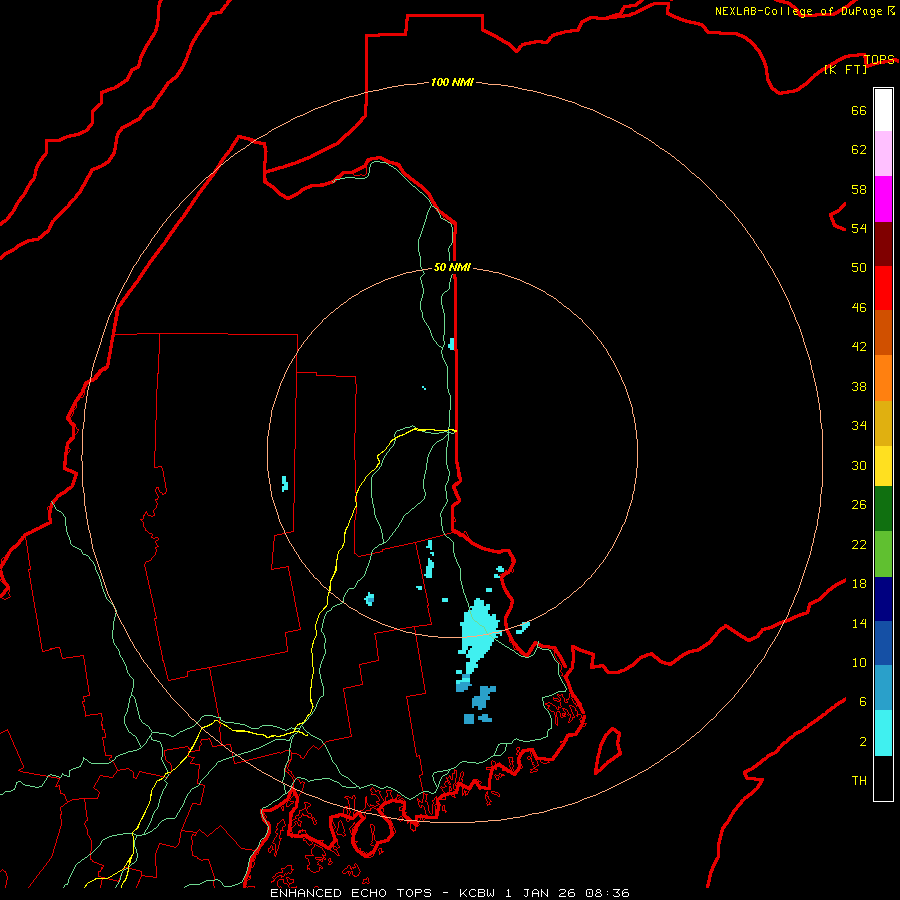The height and width of the screenshot is (900, 900).
Task: Click the 30 legend value
Action: [x=859, y=465]
